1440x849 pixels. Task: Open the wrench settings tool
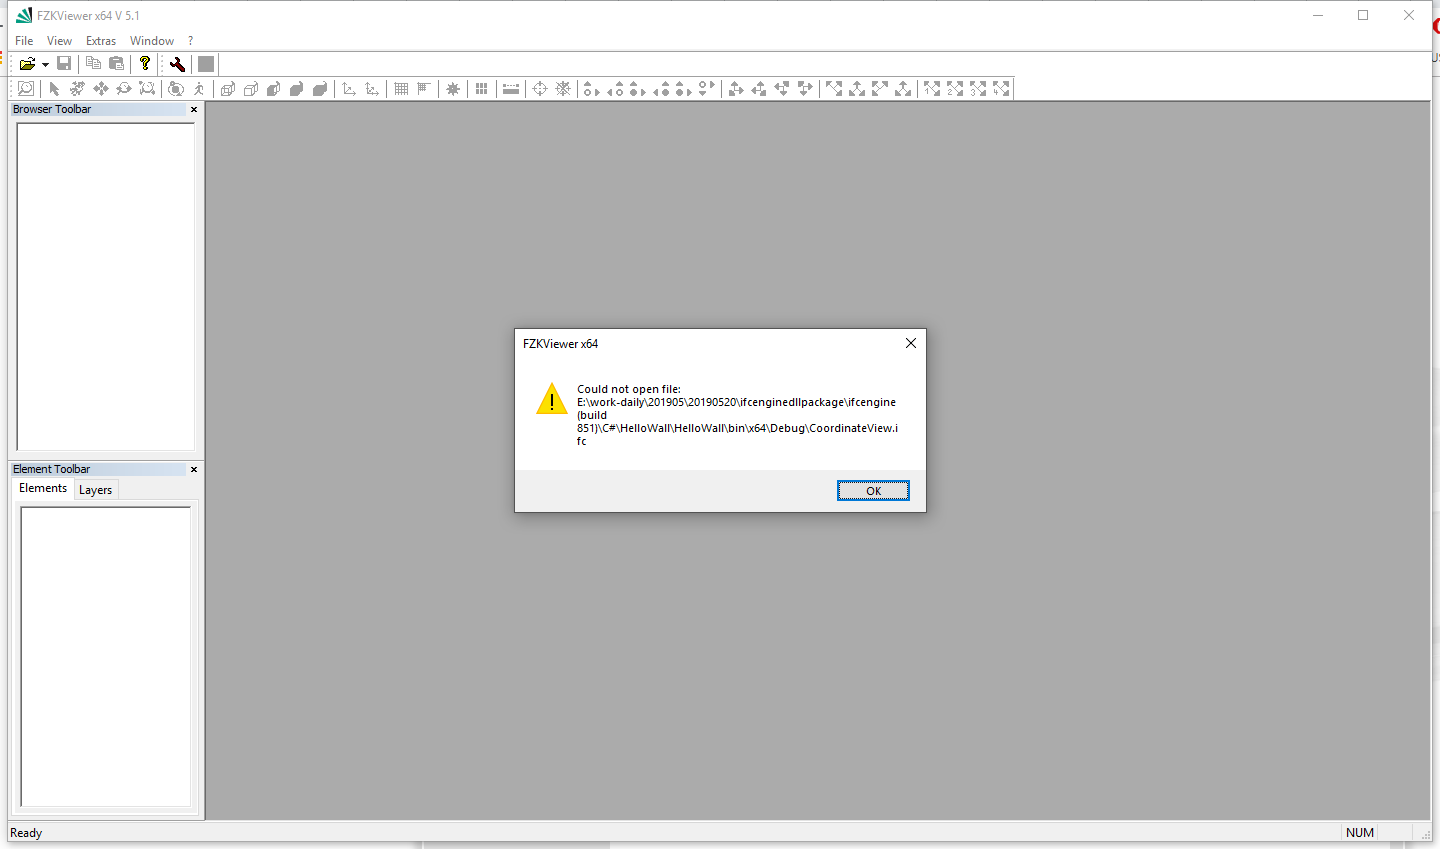click(176, 63)
